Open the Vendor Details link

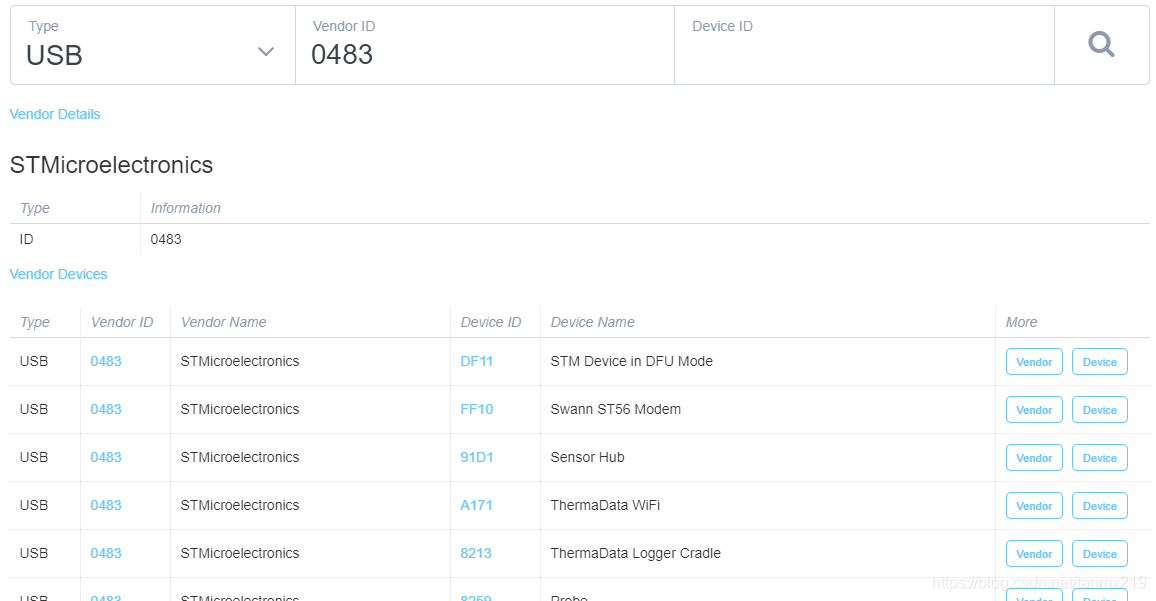coord(55,114)
